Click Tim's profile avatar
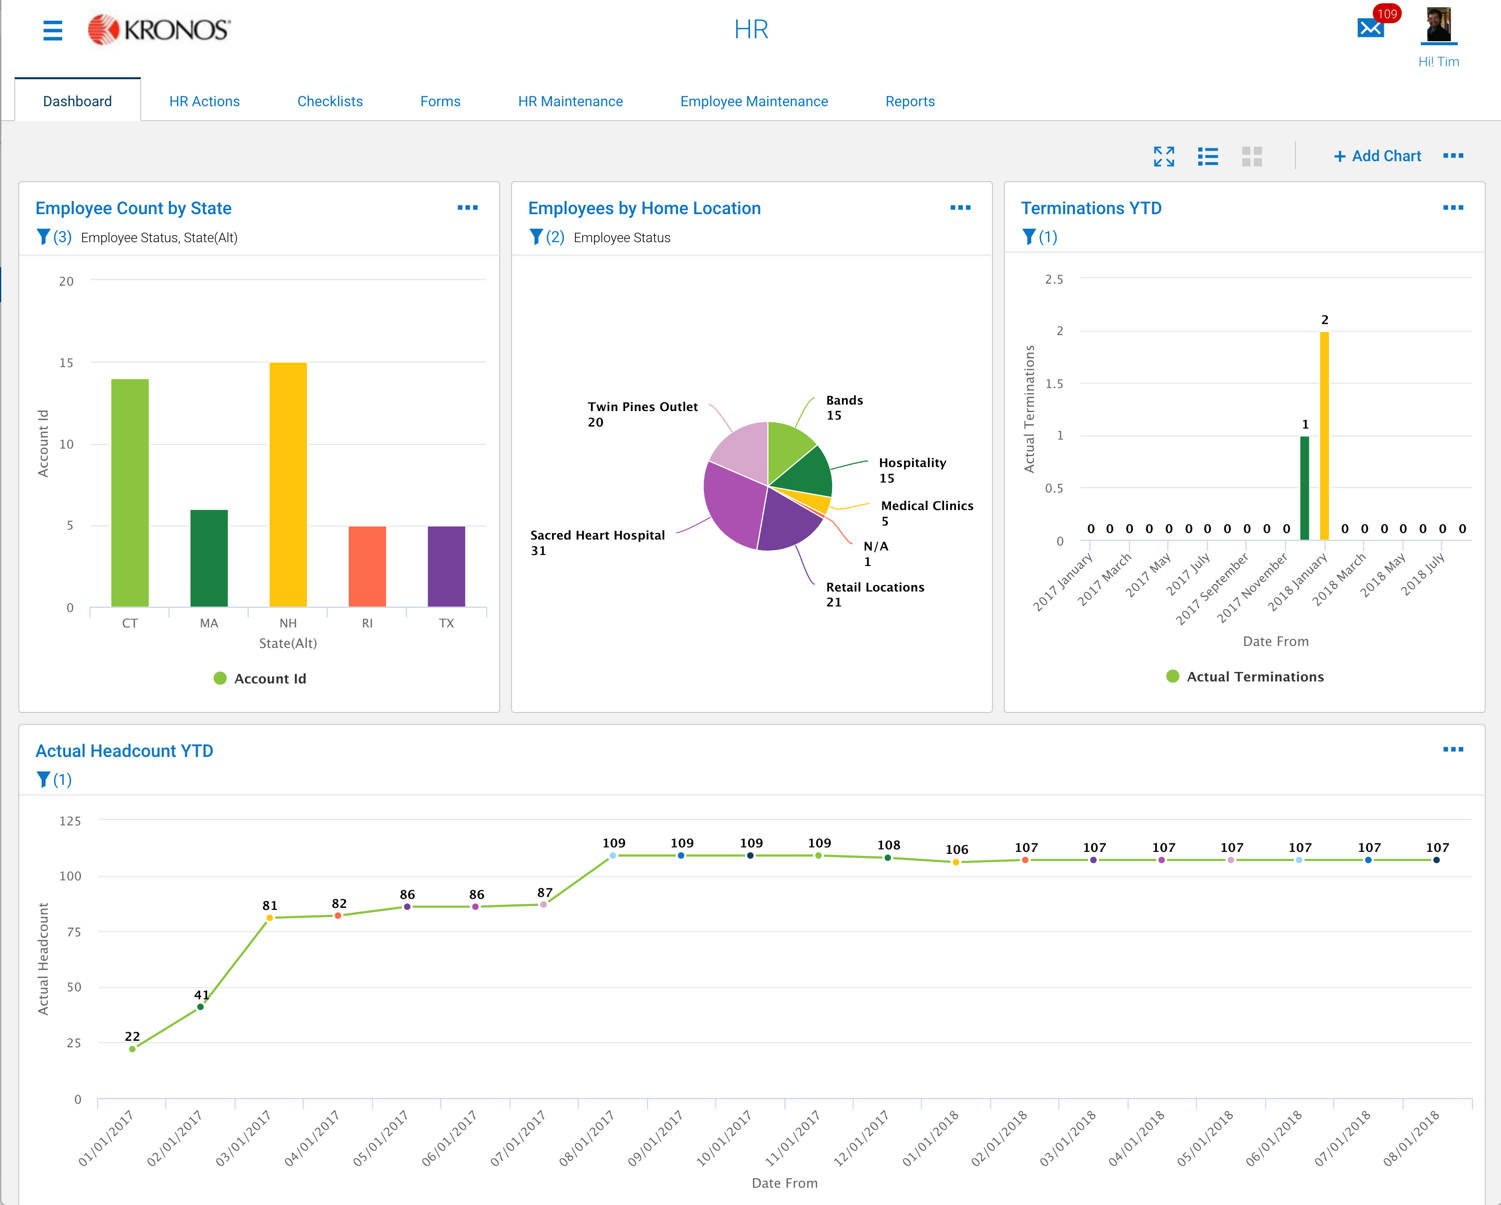 pyautogui.click(x=1440, y=27)
